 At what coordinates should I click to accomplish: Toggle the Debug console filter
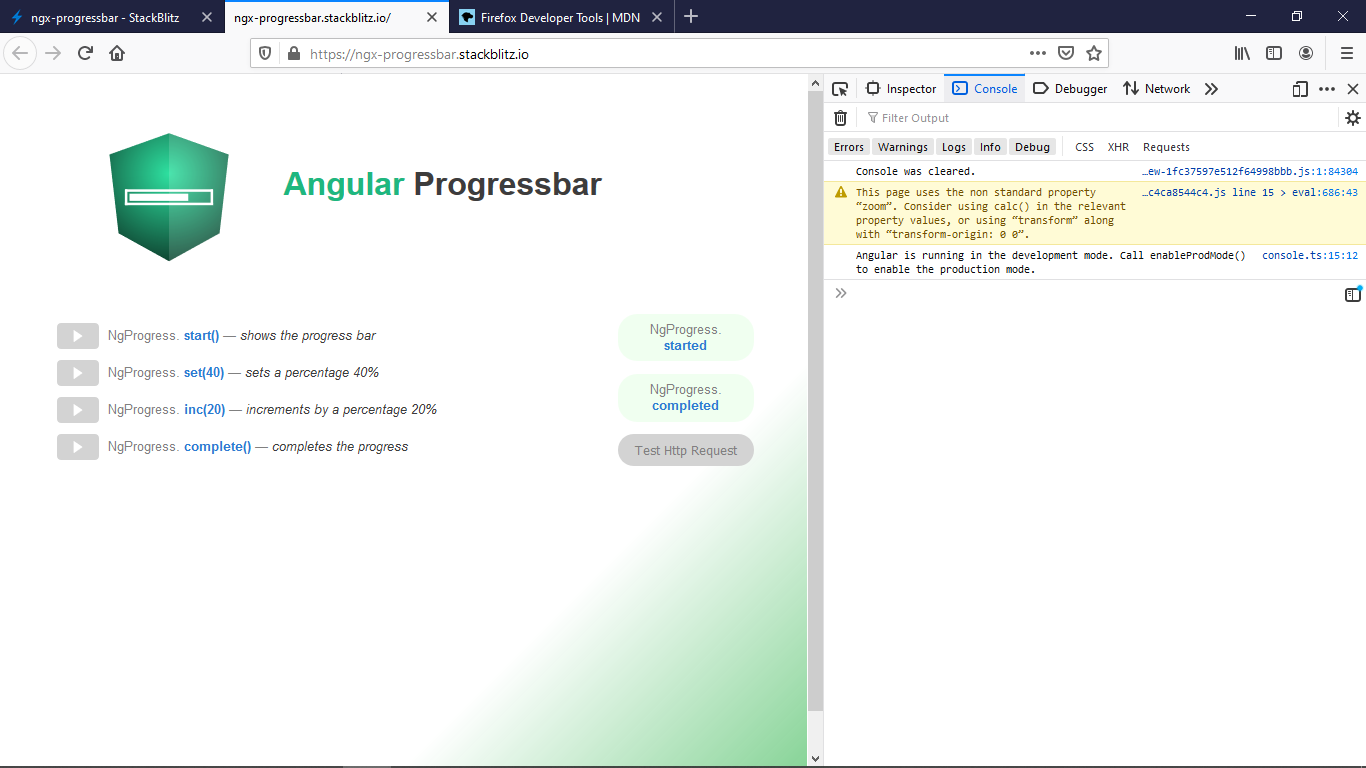(x=1032, y=146)
